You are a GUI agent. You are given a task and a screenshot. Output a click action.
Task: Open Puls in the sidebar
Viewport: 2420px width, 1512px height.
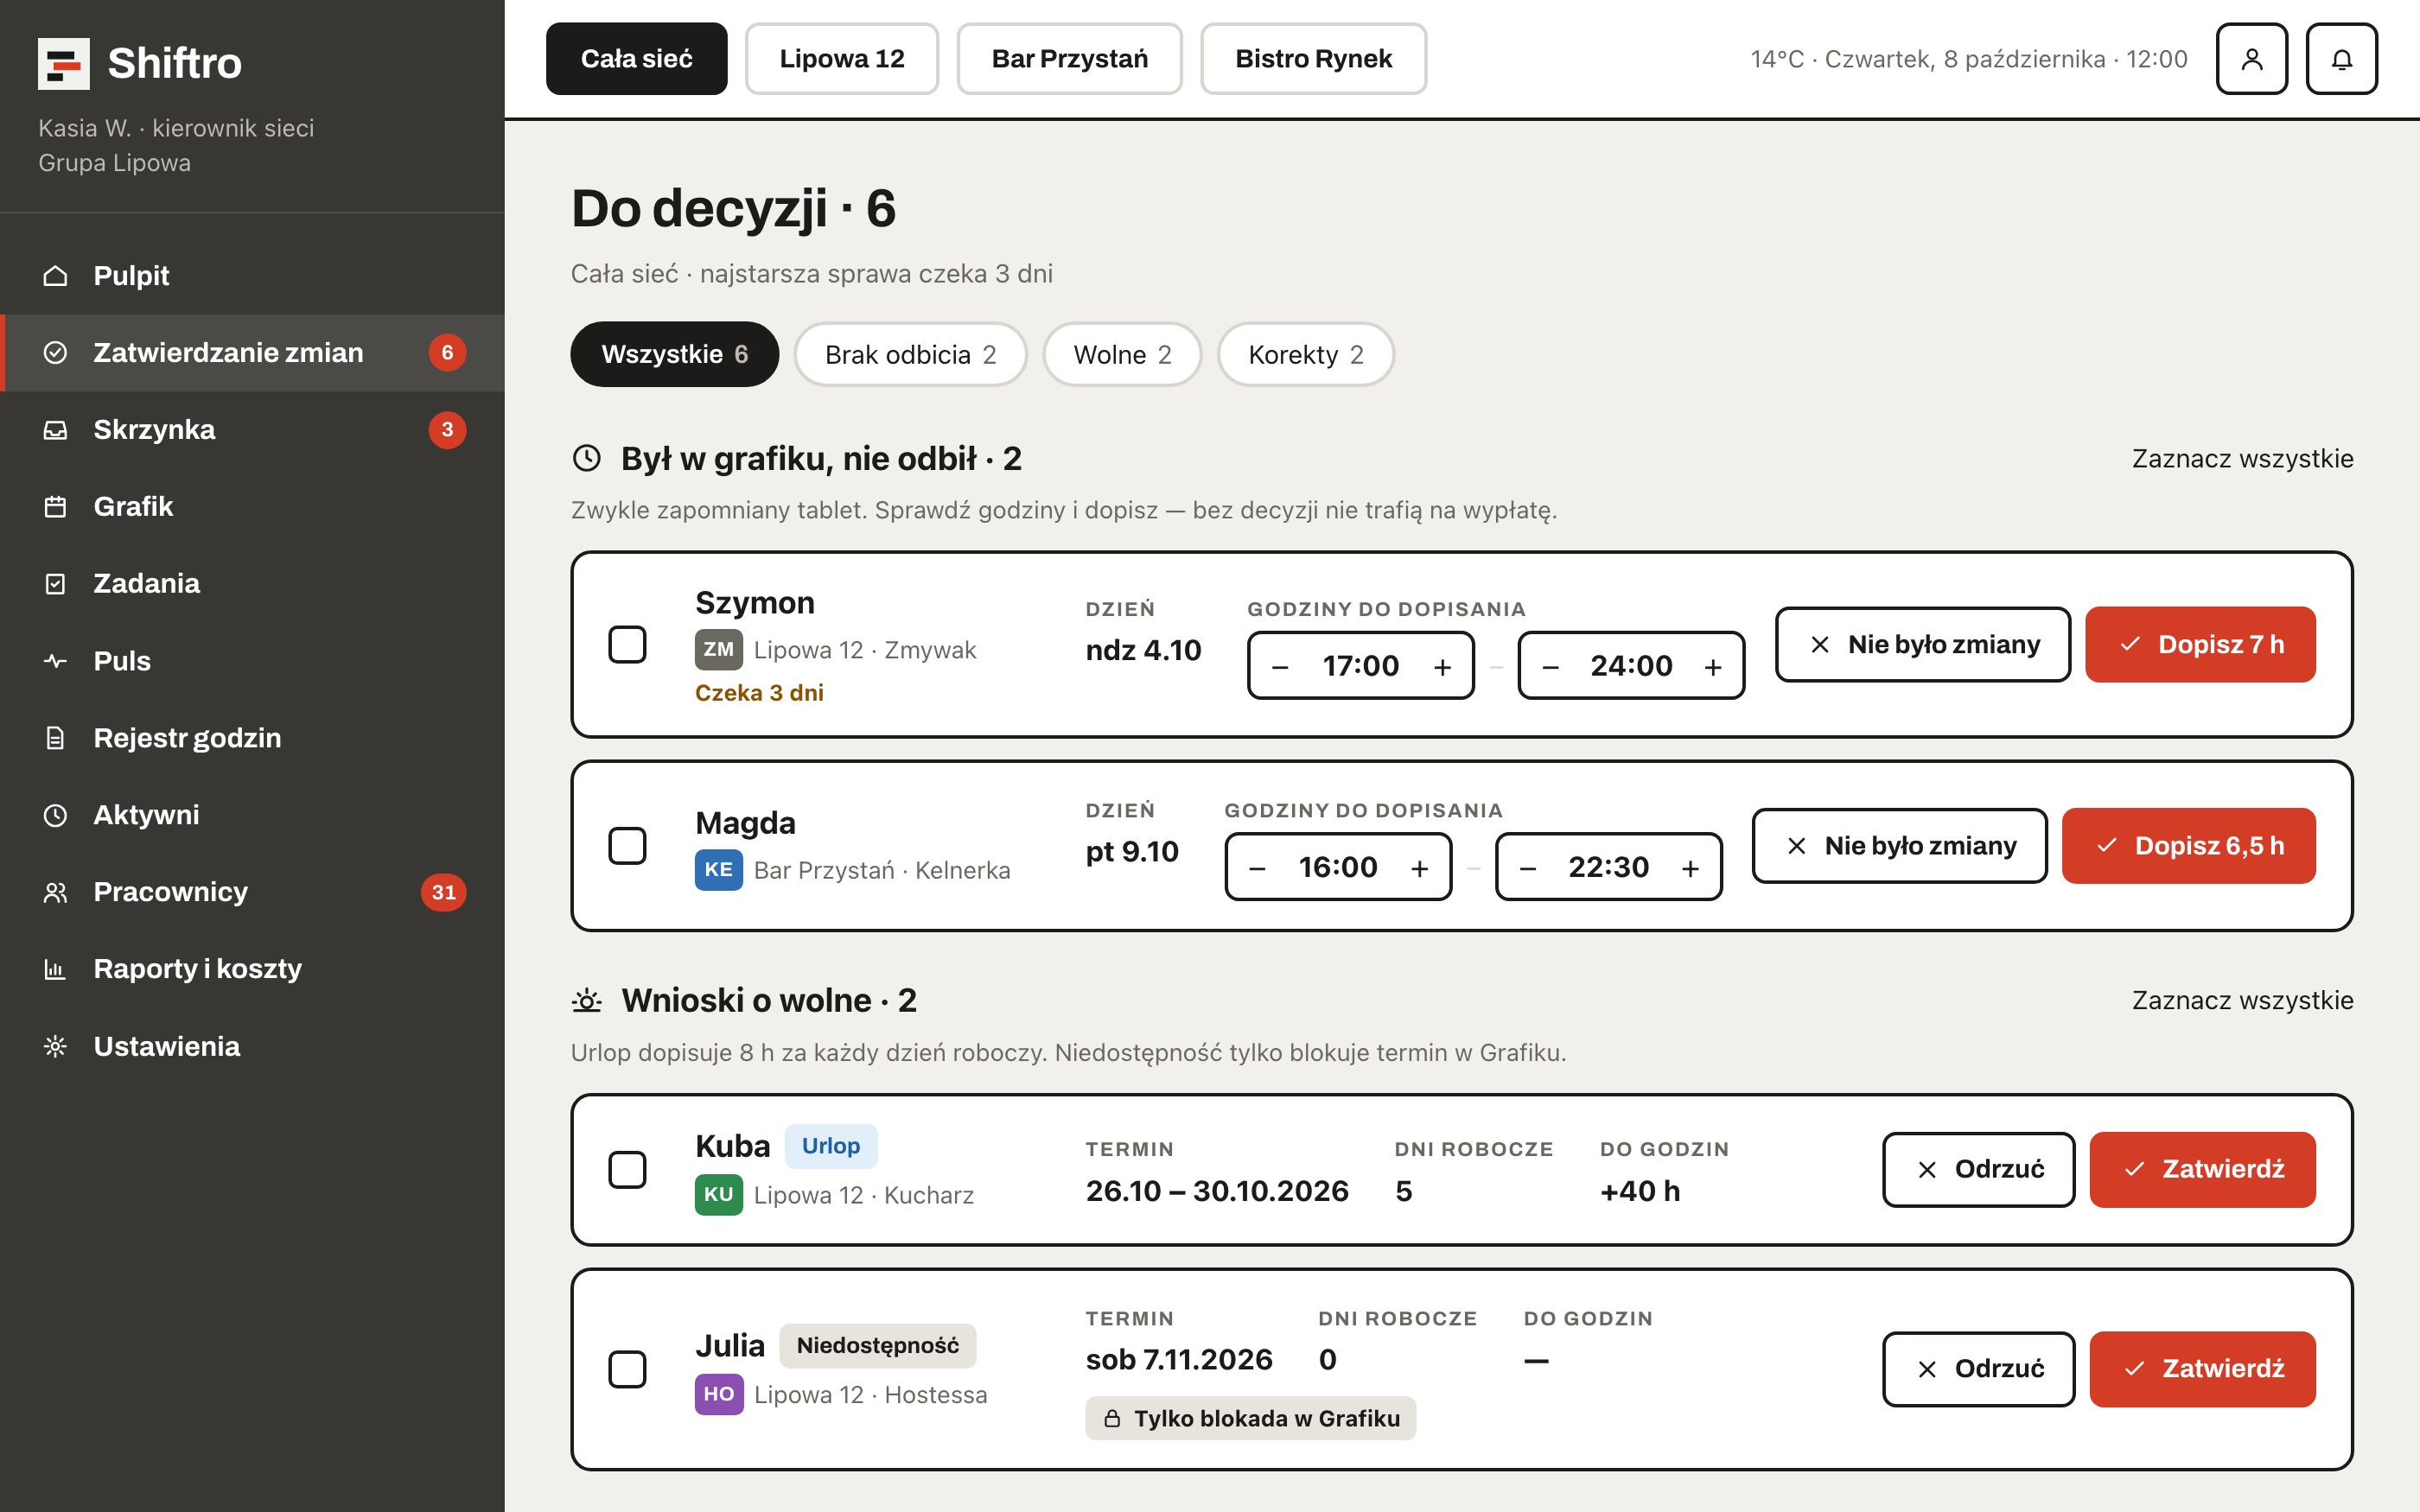coord(252,660)
